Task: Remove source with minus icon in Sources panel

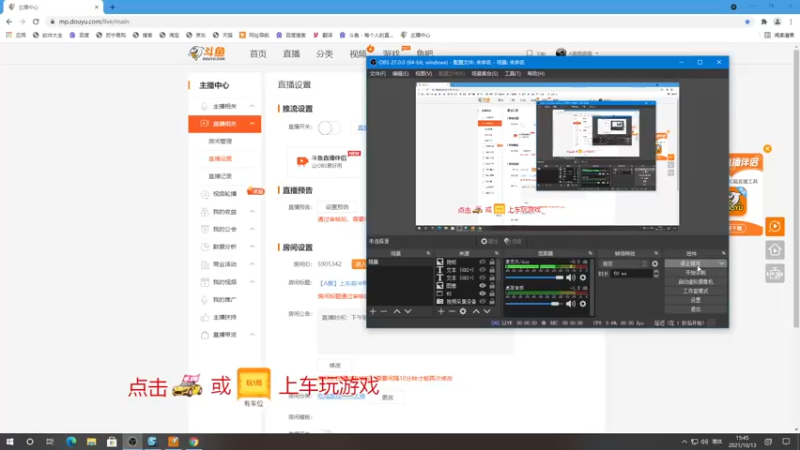Action: tap(452, 311)
